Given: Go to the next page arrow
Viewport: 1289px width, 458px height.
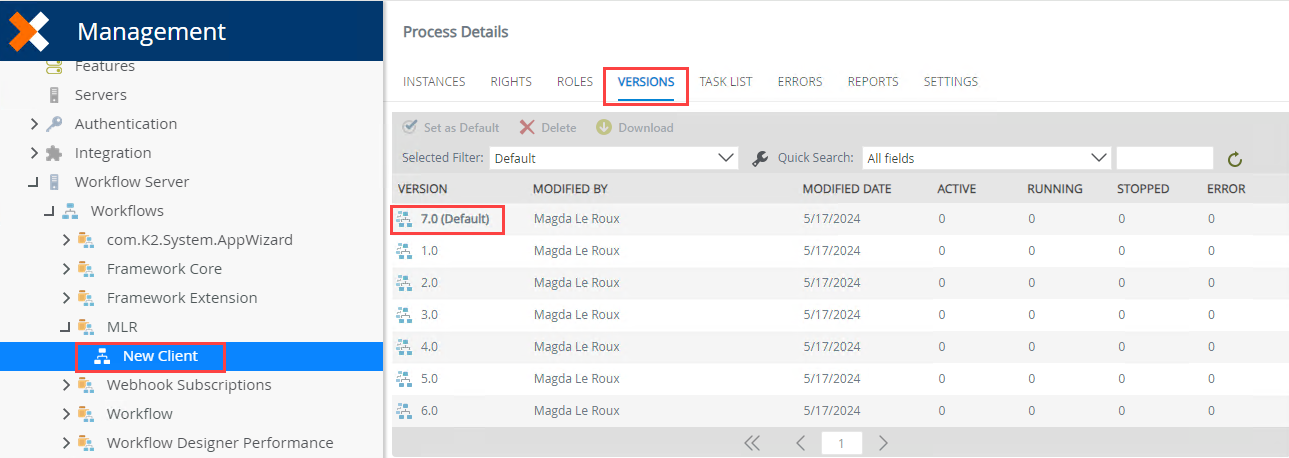Looking at the screenshot, I should tap(883, 443).
